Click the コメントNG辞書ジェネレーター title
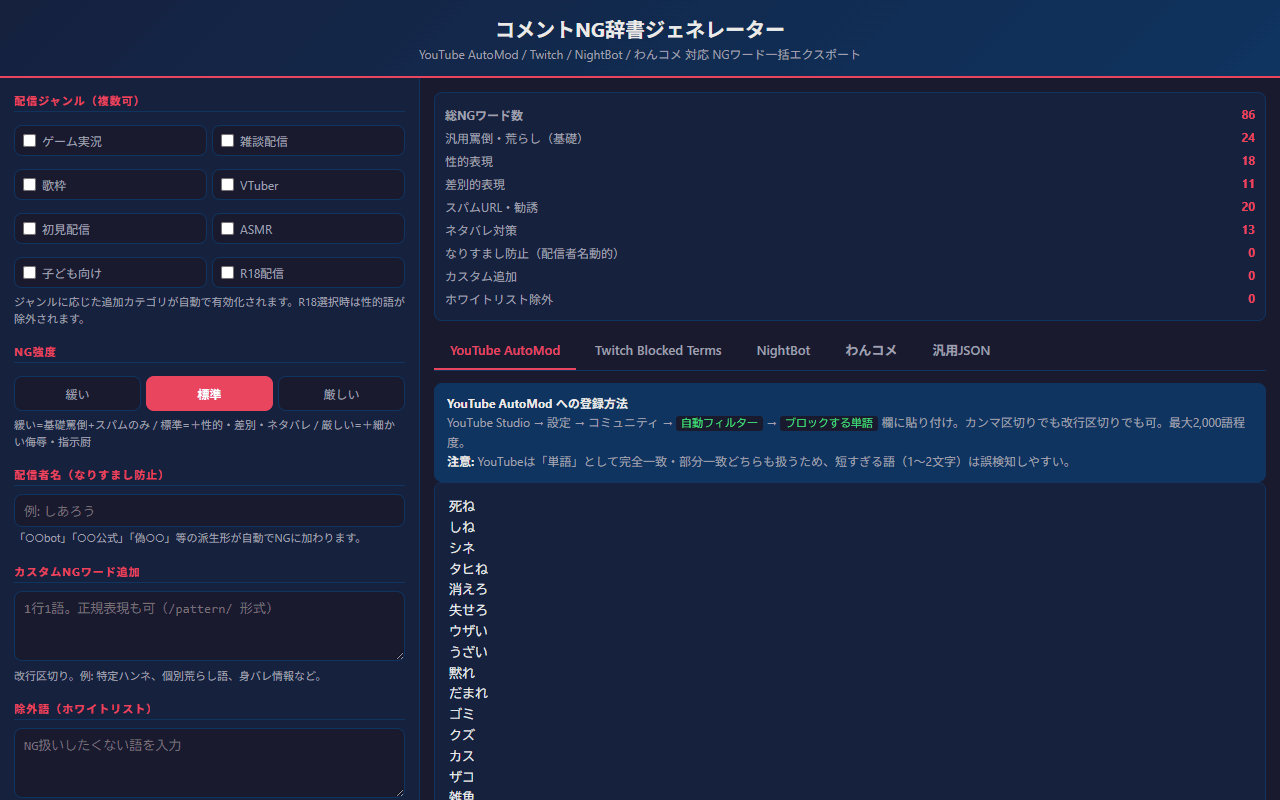Image resolution: width=1280 pixels, height=800 pixels. tap(640, 30)
